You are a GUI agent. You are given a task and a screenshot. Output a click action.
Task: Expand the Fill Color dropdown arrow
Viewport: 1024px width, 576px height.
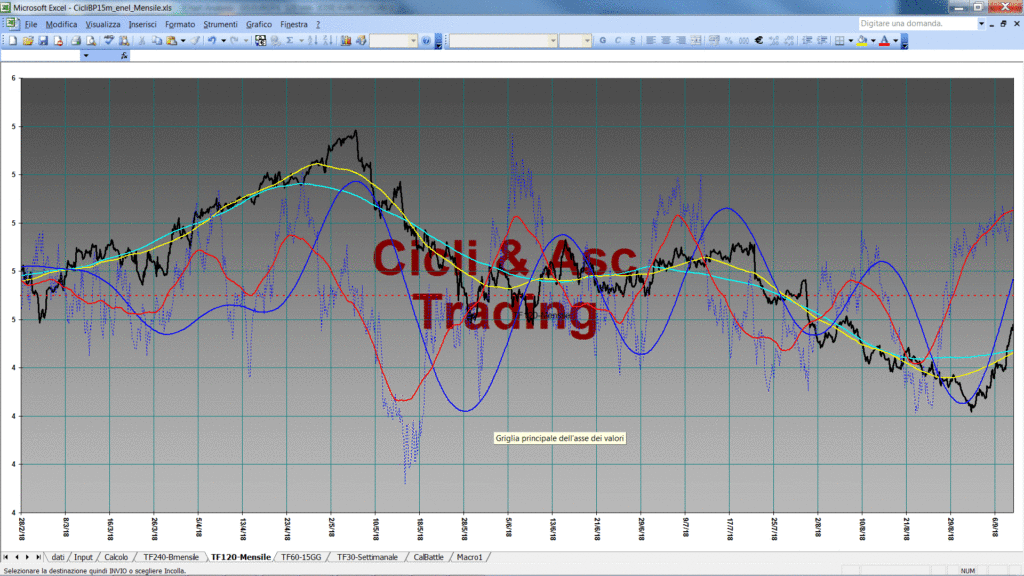[x=873, y=40]
